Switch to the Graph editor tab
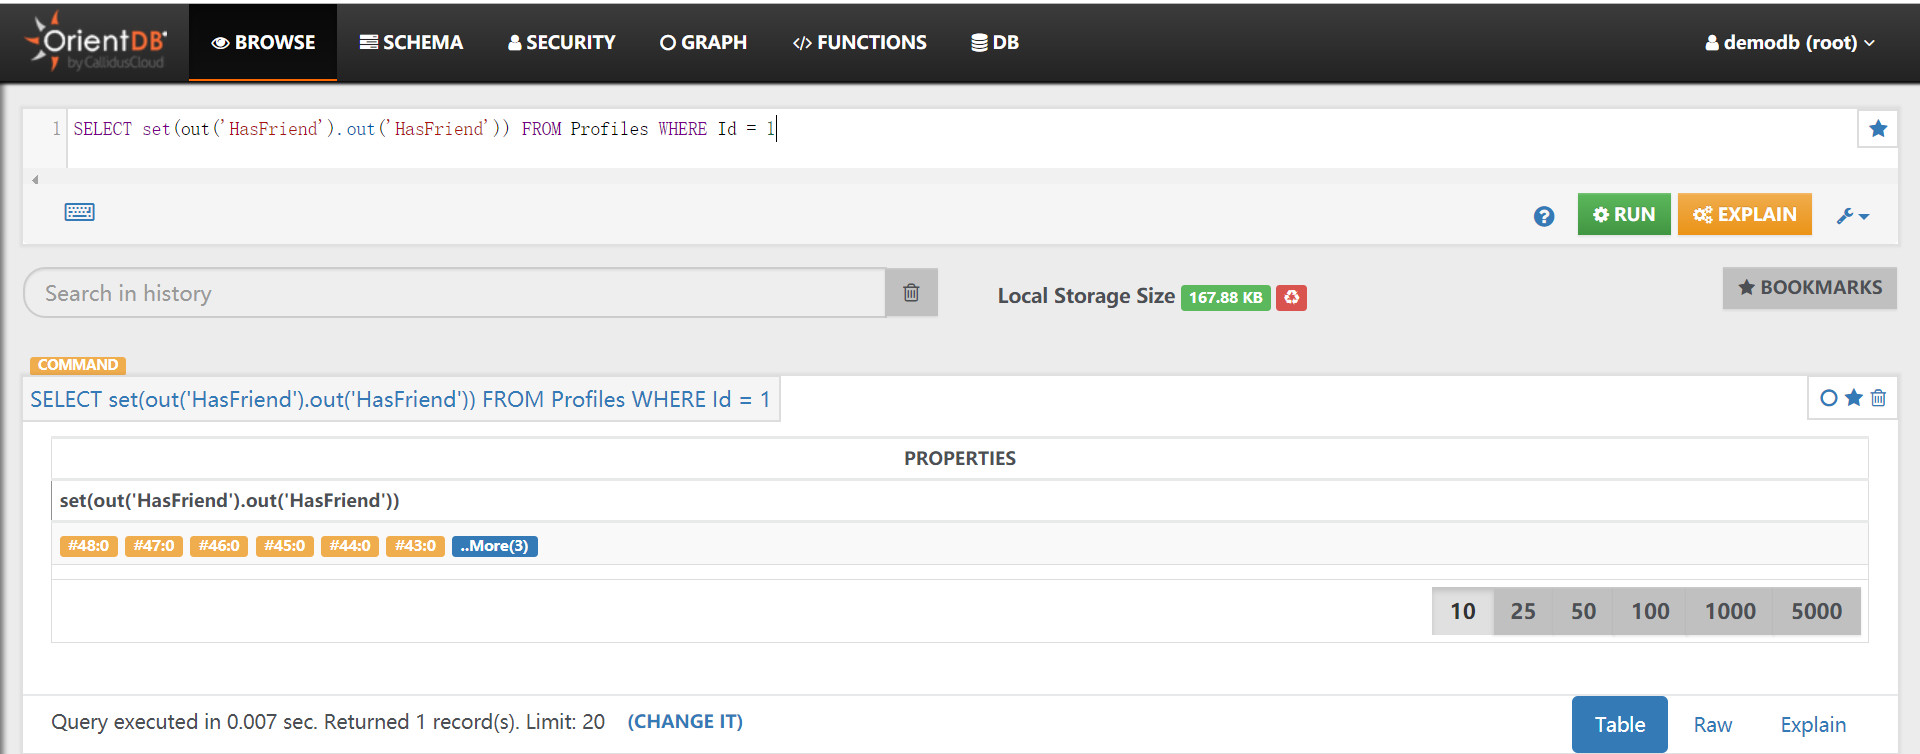Image resolution: width=1920 pixels, height=754 pixels. coord(703,42)
